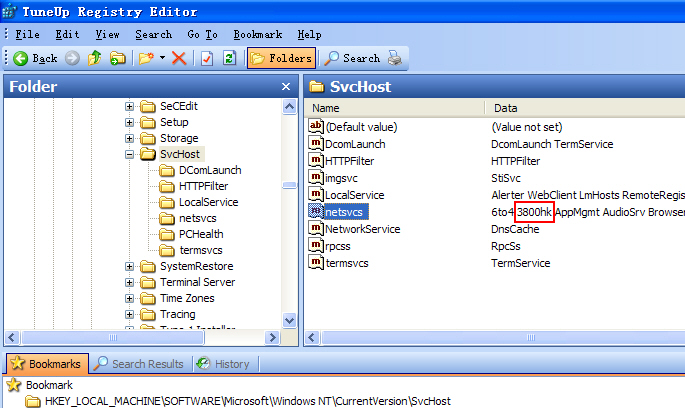The width and height of the screenshot is (685, 408).
Task: Expand the Setup tree node
Action: tap(129, 122)
